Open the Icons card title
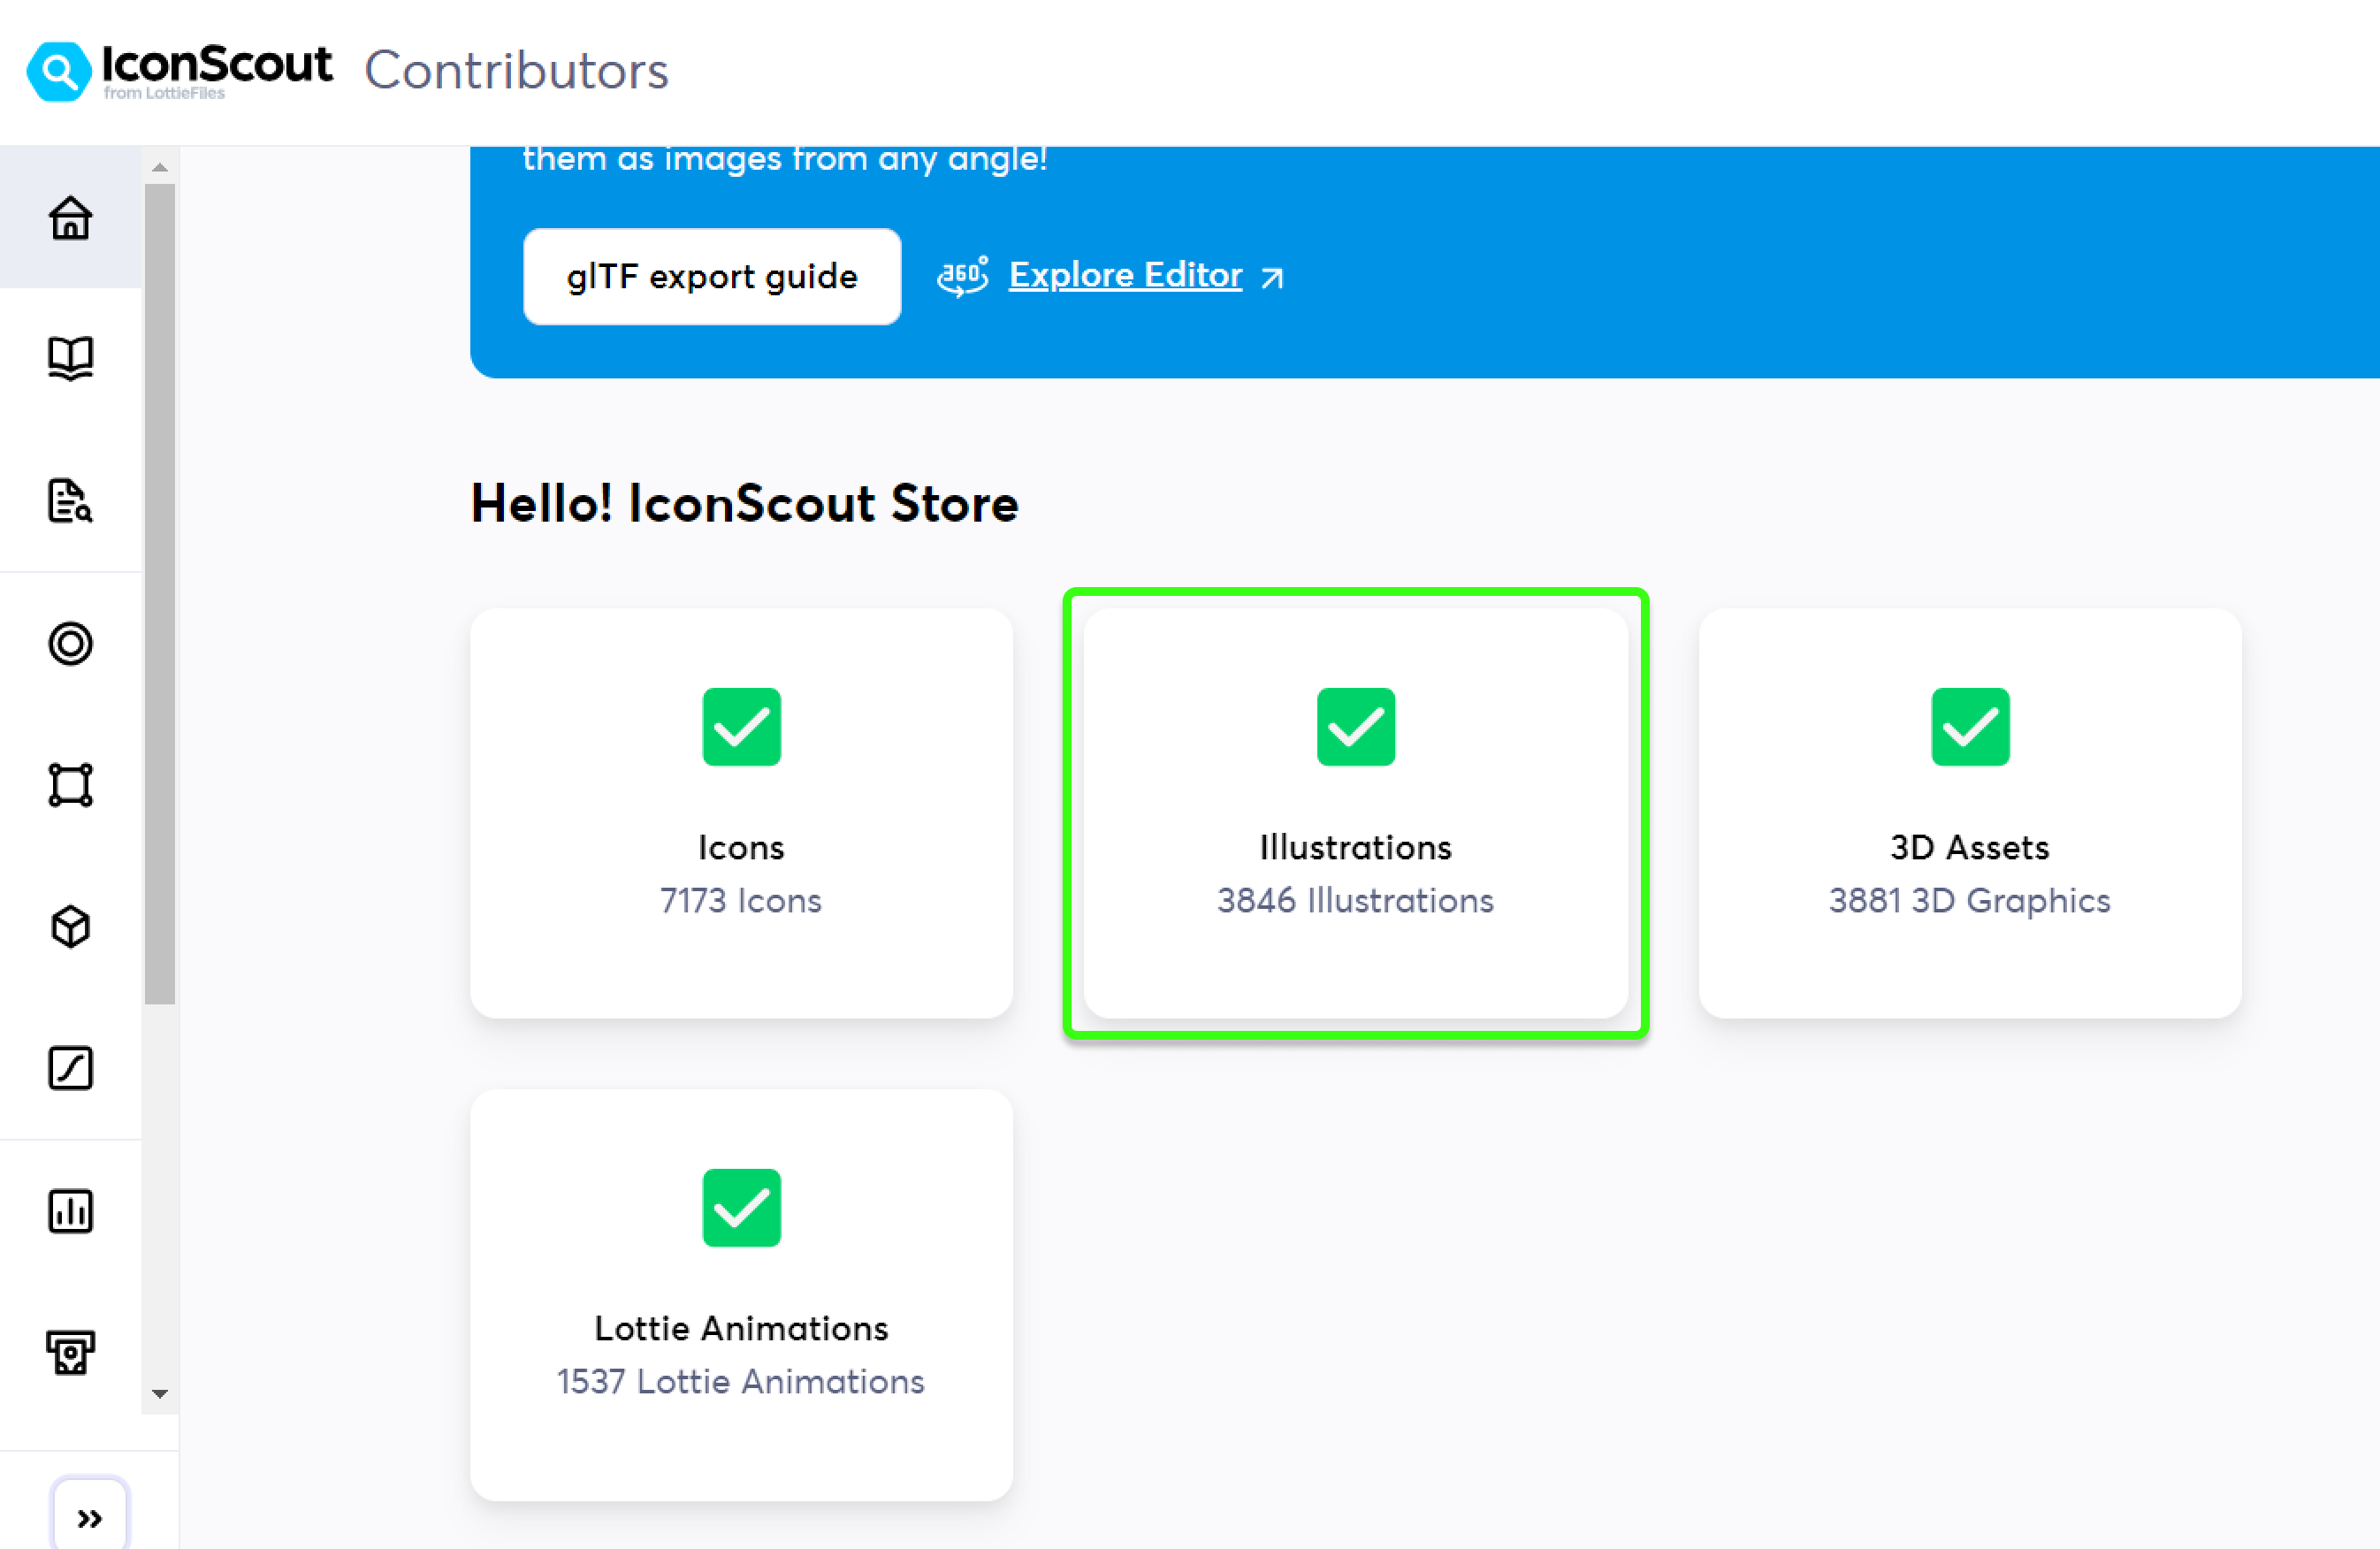The width and height of the screenshot is (2380, 1549). tap(741, 848)
